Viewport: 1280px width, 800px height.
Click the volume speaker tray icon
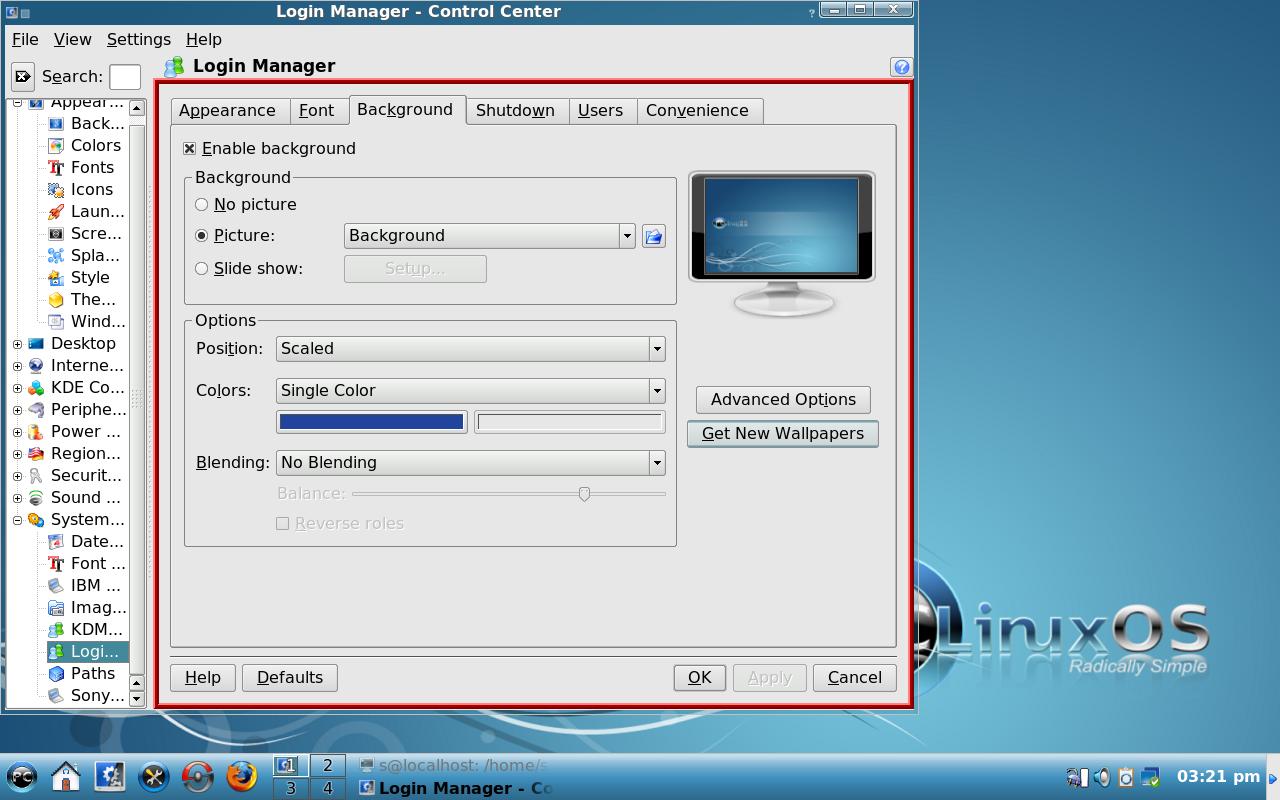(x=1102, y=776)
